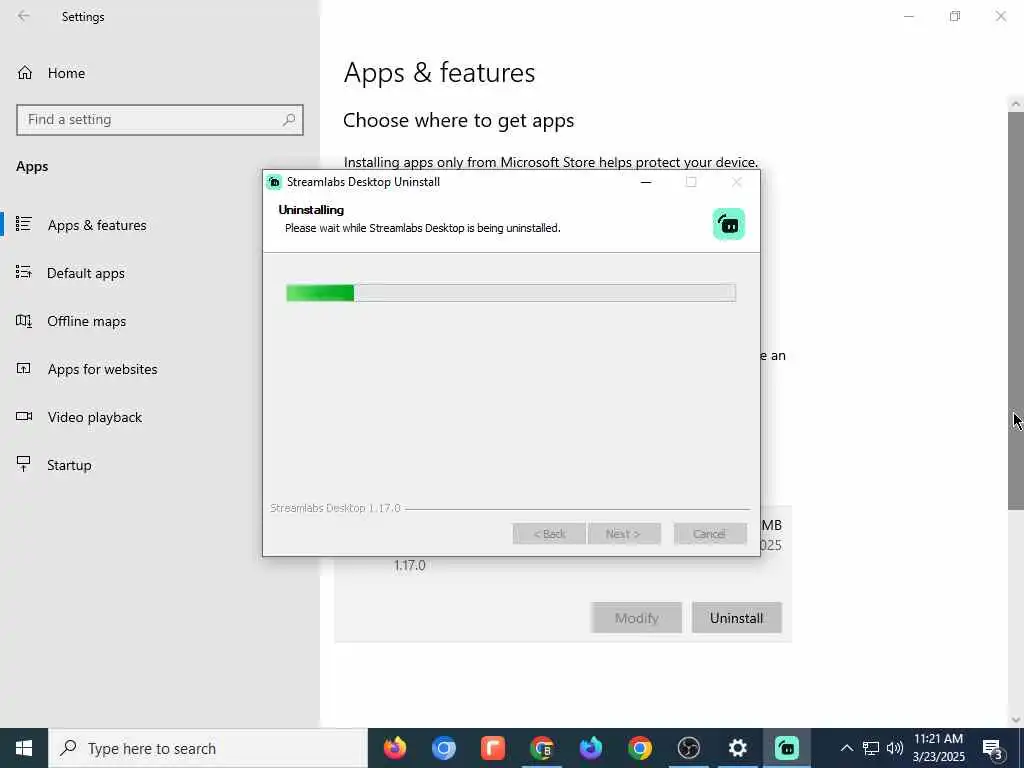
Task: Click Cancel in the uninstaller dialog
Action: (710, 534)
